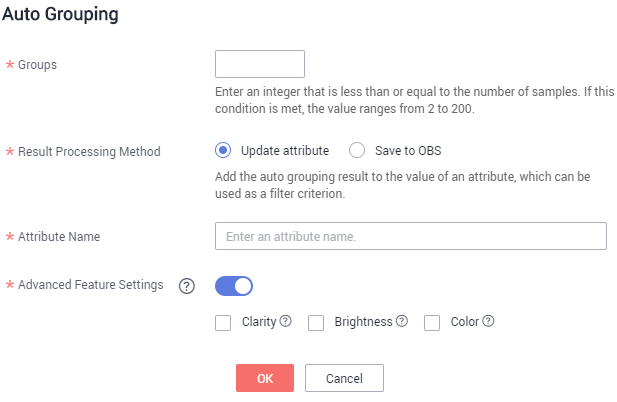The width and height of the screenshot is (617, 402).
Task: Click the Attribute Name text field
Action: [411, 236]
